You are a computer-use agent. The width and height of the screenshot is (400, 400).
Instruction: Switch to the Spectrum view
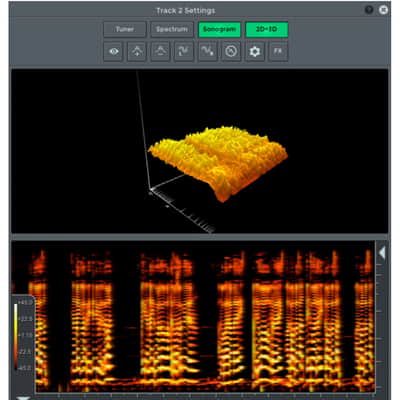click(172, 30)
